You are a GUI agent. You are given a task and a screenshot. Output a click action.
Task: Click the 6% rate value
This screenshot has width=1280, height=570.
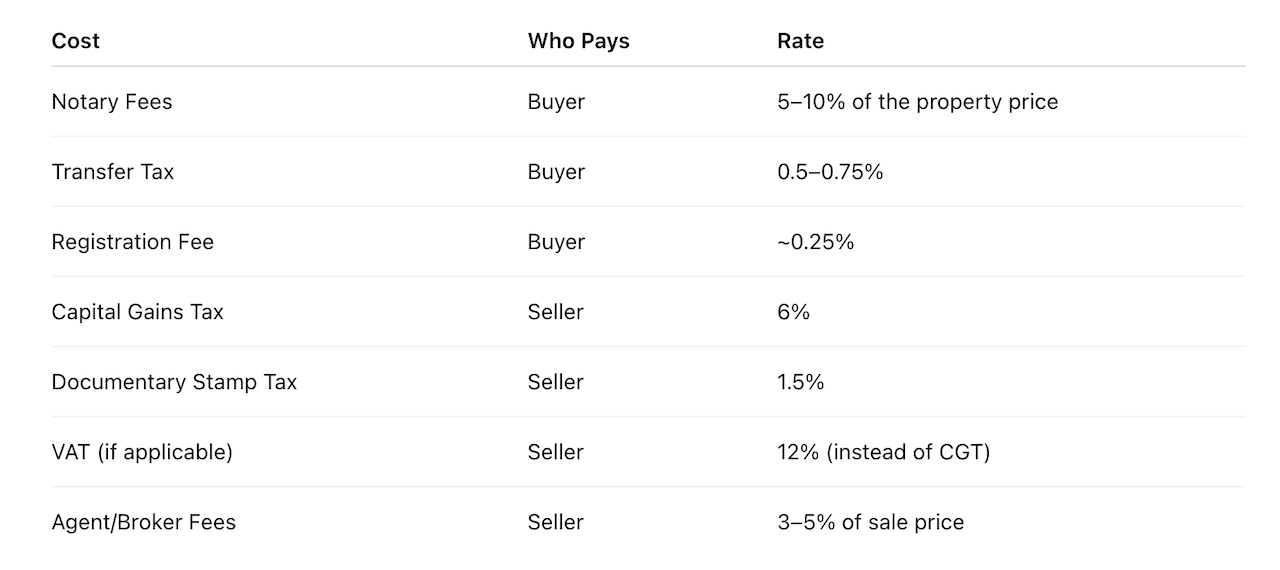pyautogui.click(x=793, y=312)
